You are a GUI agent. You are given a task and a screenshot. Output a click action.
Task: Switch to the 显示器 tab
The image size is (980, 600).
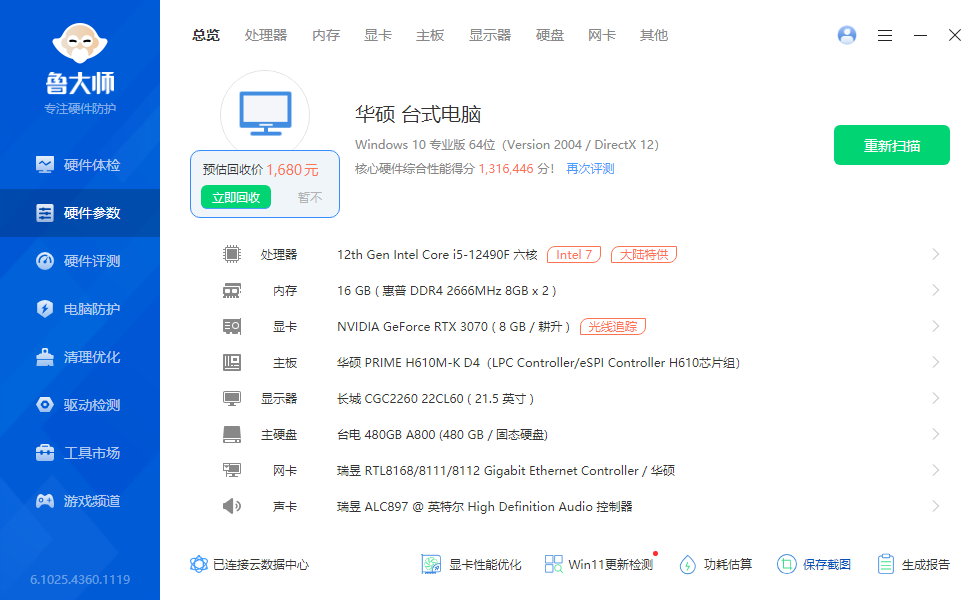(490, 35)
